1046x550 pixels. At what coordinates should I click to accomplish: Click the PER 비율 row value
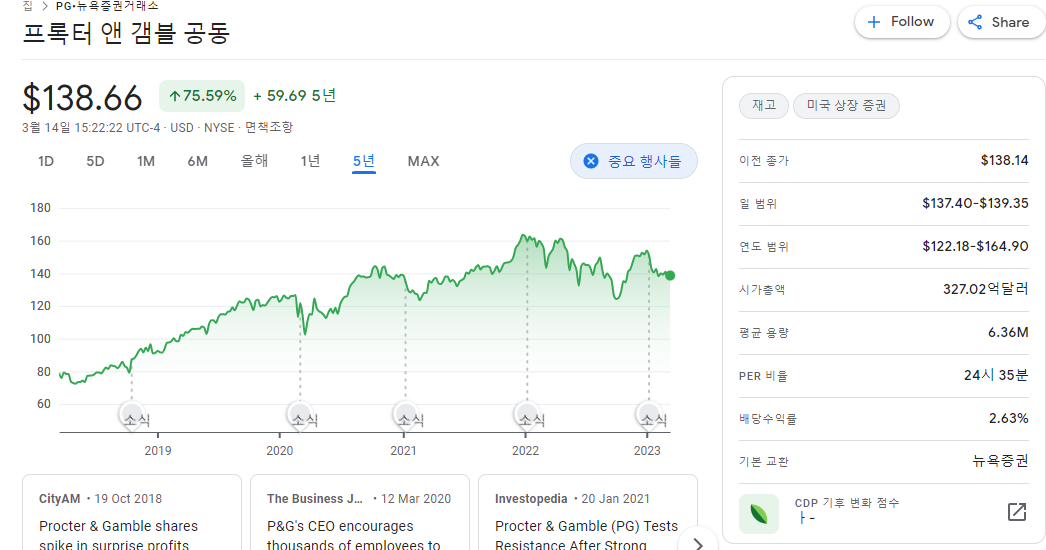tap(996, 375)
